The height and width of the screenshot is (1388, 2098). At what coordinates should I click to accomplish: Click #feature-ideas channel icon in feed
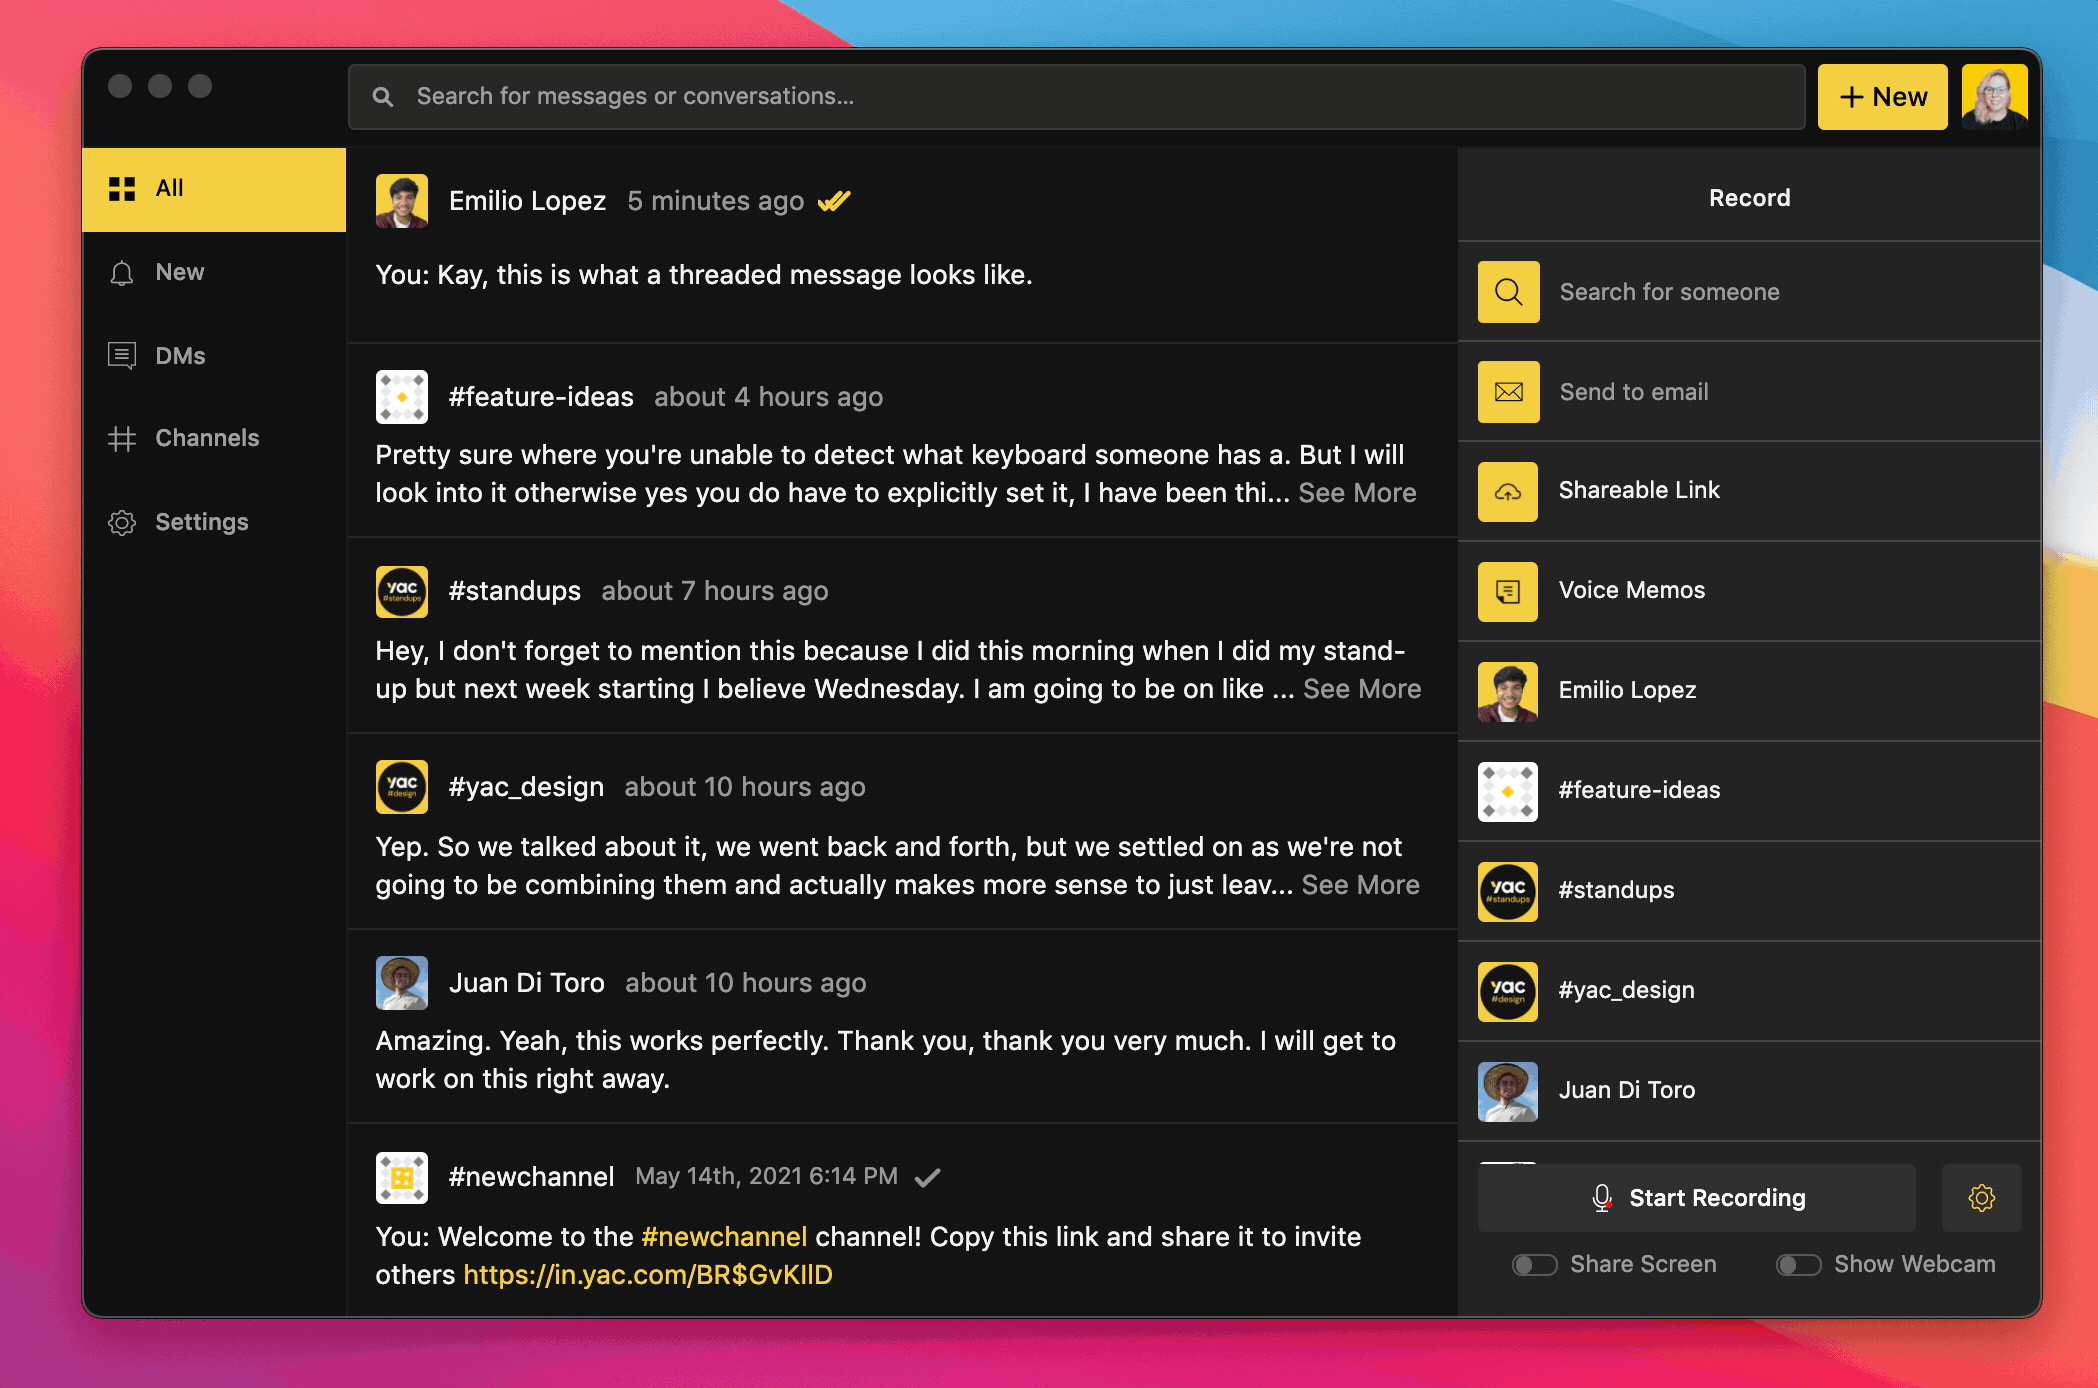(x=402, y=397)
